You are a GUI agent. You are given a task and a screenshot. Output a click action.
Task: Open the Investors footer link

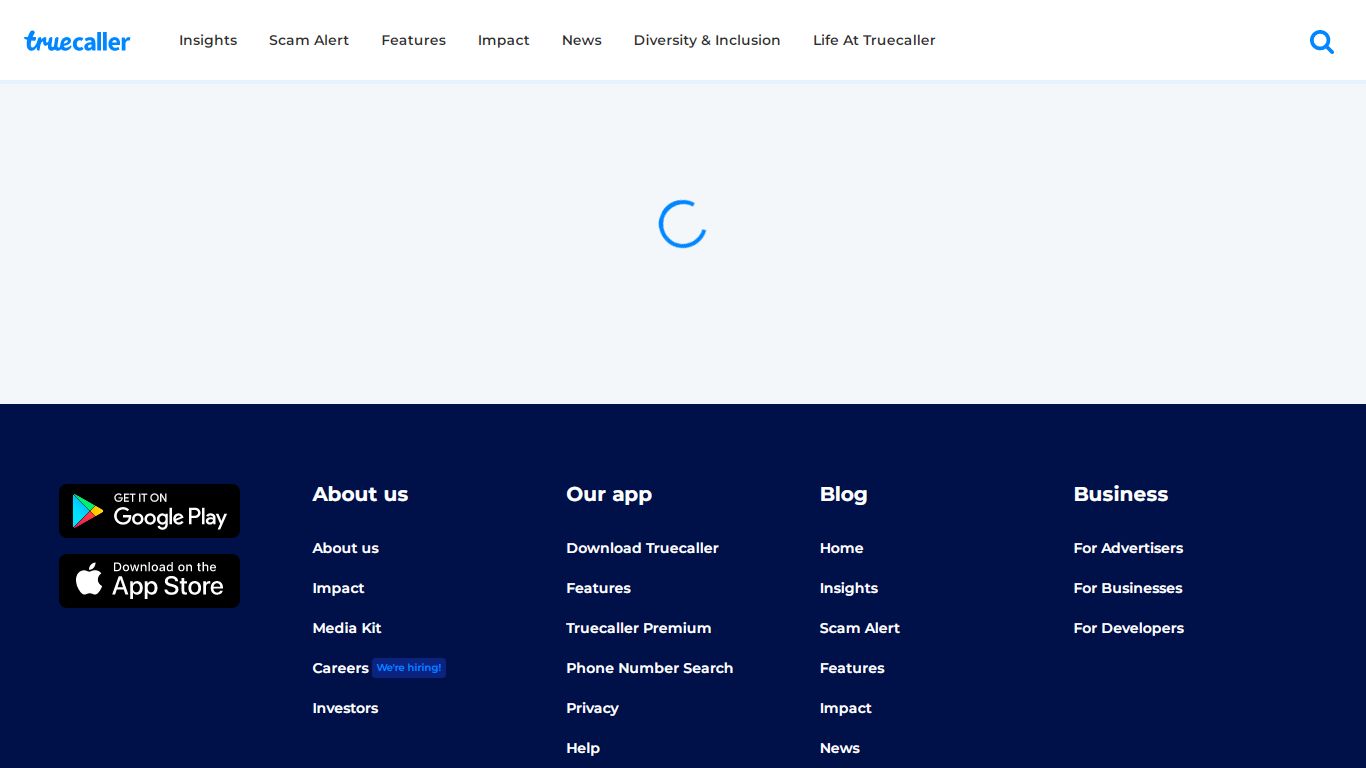click(x=345, y=708)
